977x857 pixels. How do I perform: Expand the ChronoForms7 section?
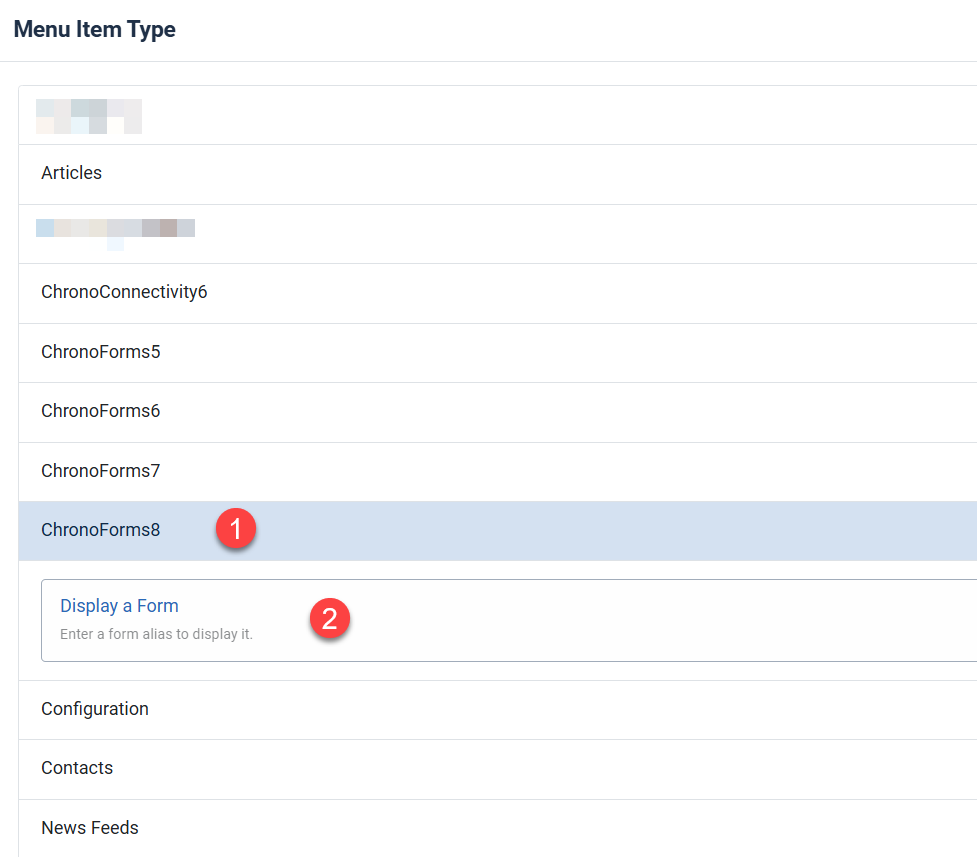coord(100,470)
